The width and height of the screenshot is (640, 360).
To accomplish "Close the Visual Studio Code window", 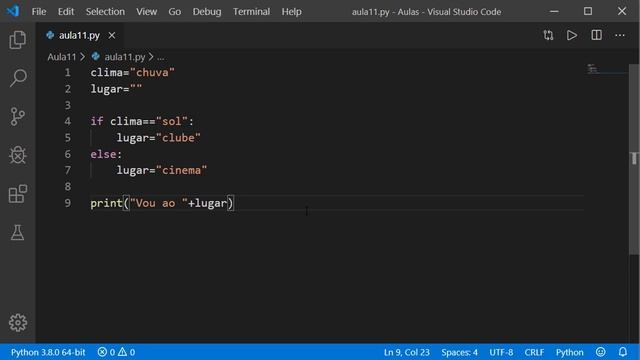I will pos(622,11).
